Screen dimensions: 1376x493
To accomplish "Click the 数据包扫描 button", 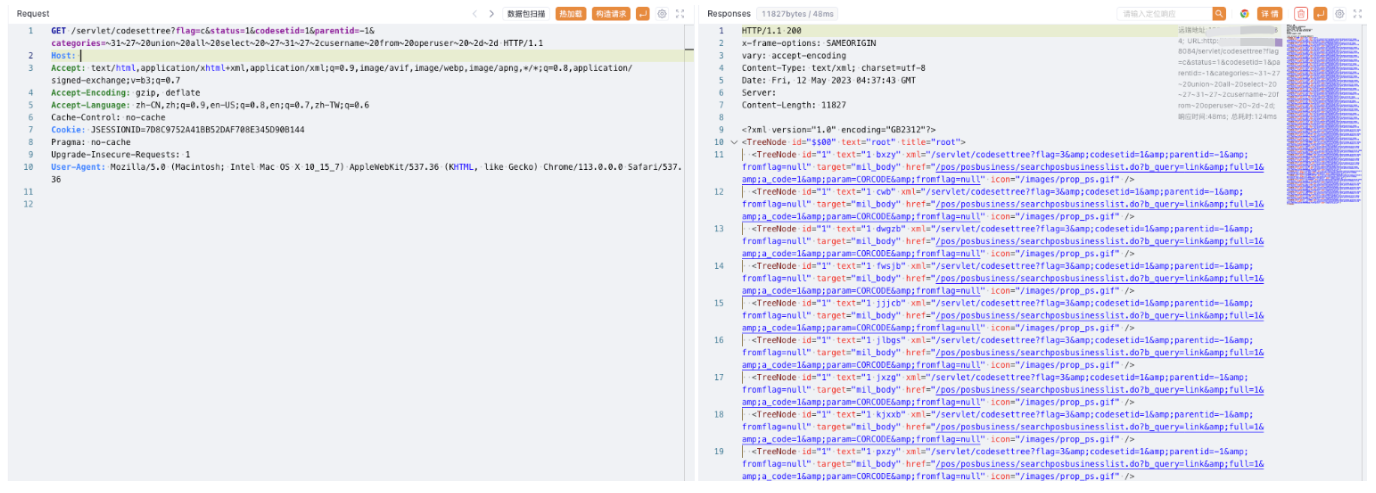I will click(526, 14).
